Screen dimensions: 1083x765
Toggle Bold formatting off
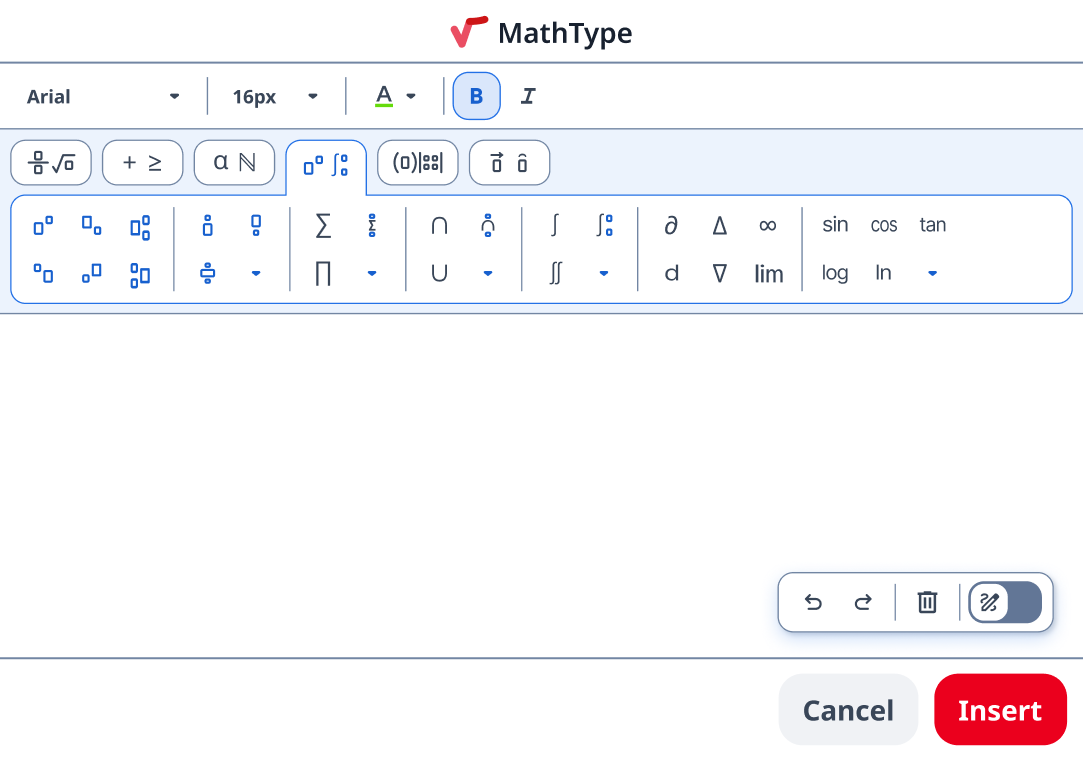[476, 96]
